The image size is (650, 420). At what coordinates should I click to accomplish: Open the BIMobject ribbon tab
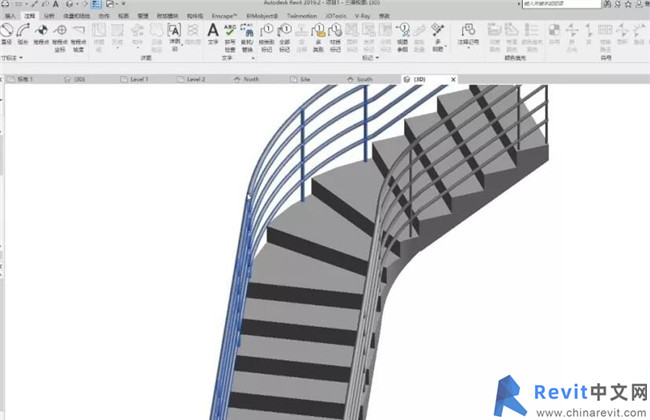pos(262,16)
